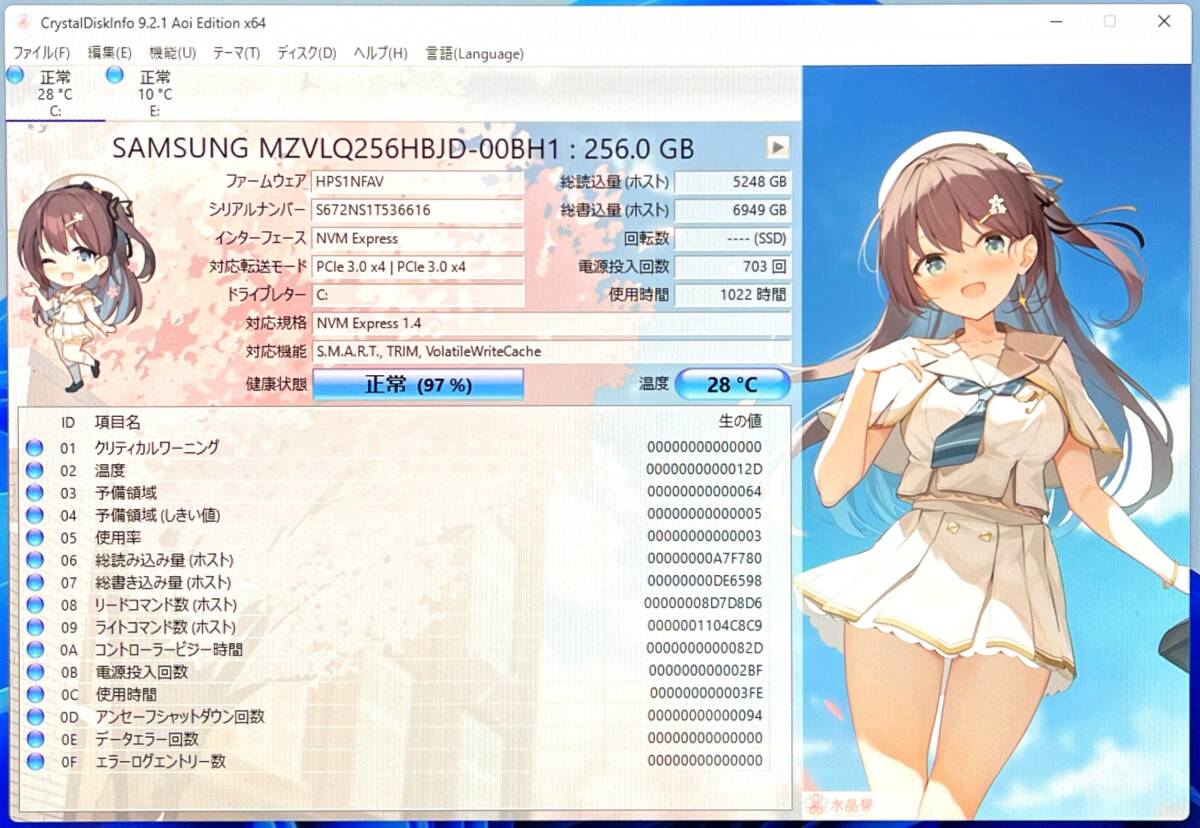This screenshot has height=828, width=1200.
Task: Click the drive letter field C:
Action: 418,295
